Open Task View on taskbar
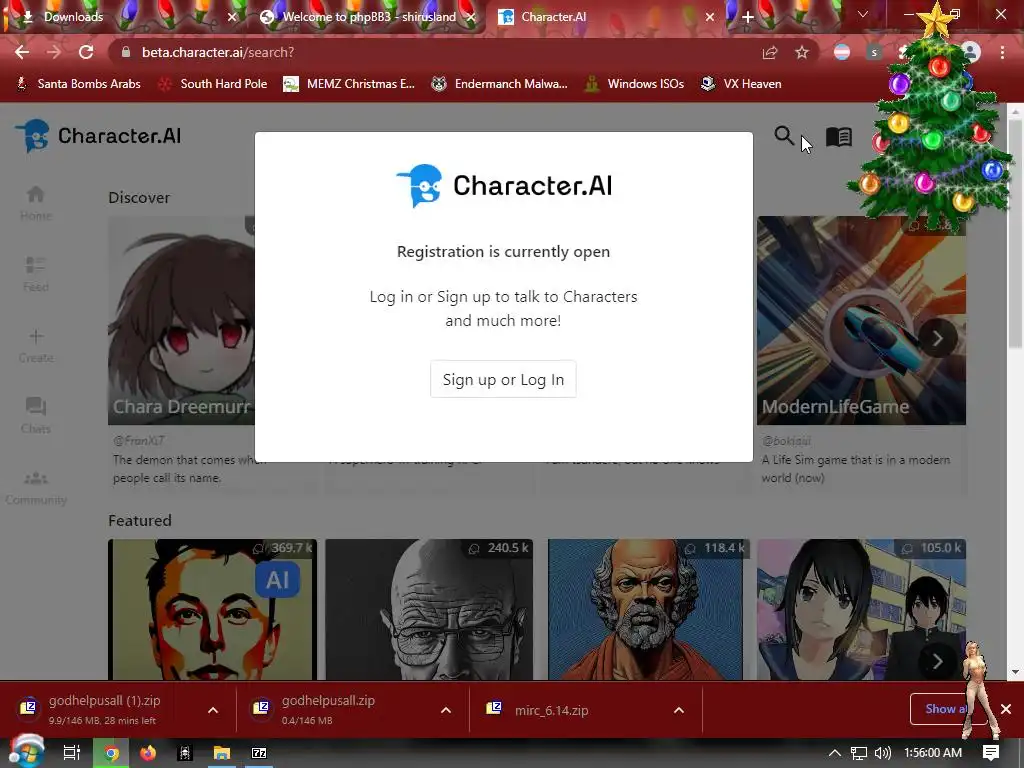Screen dimensions: 1024x768 click(72, 753)
